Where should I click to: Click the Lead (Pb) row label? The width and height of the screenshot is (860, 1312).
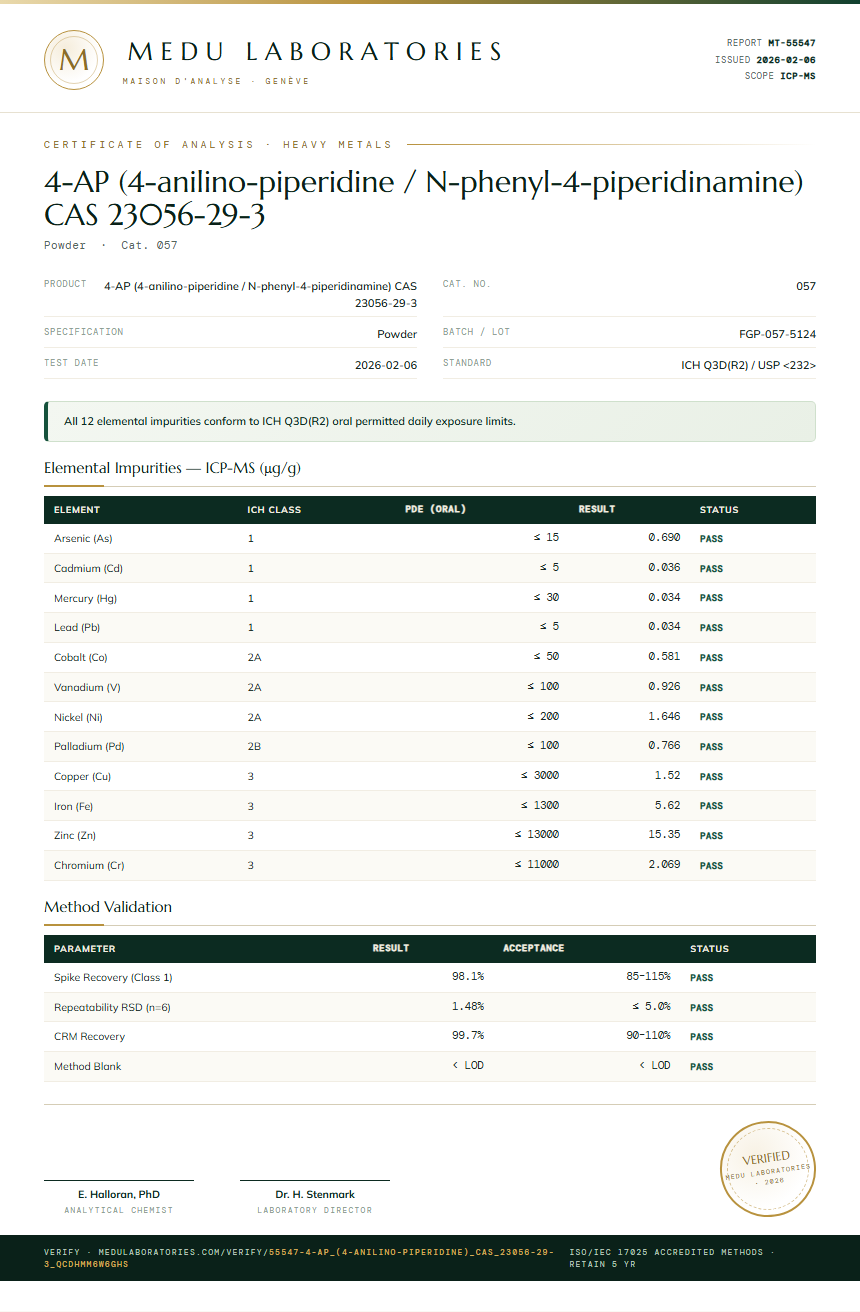tap(77, 628)
